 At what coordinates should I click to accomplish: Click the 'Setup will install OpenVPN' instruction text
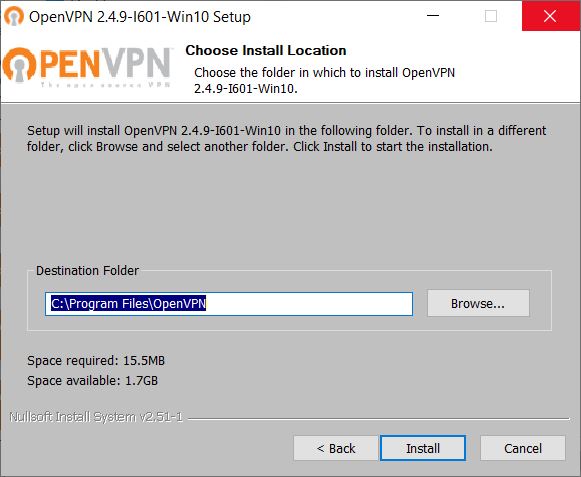point(286,138)
